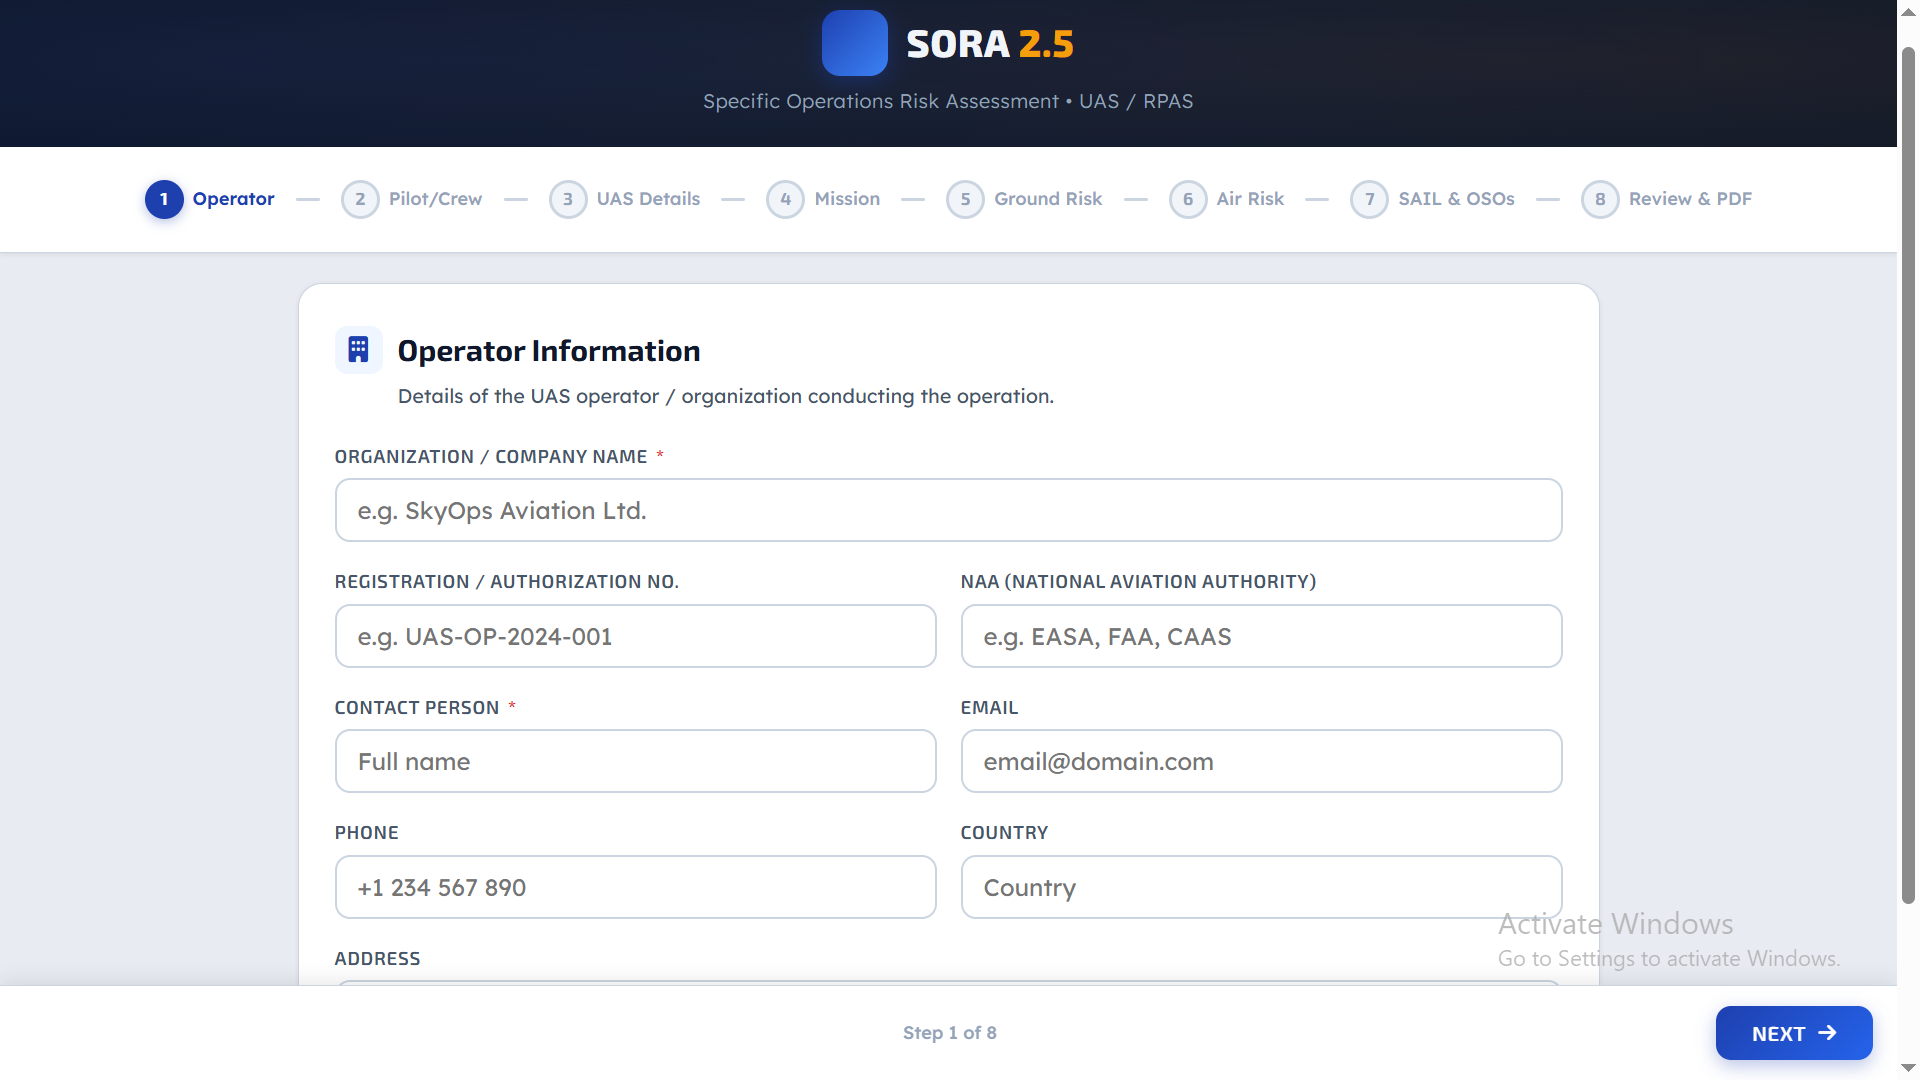The width and height of the screenshot is (1920, 1080).
Task: Click the NAA input field
Action: [1261, 636]
